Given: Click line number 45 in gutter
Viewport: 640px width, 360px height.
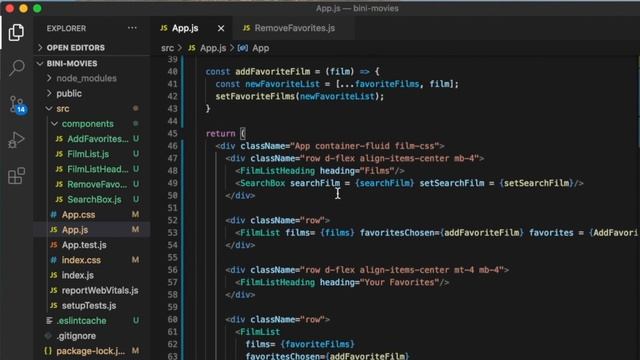Looking at the screenshot, I should pos(173,133).
